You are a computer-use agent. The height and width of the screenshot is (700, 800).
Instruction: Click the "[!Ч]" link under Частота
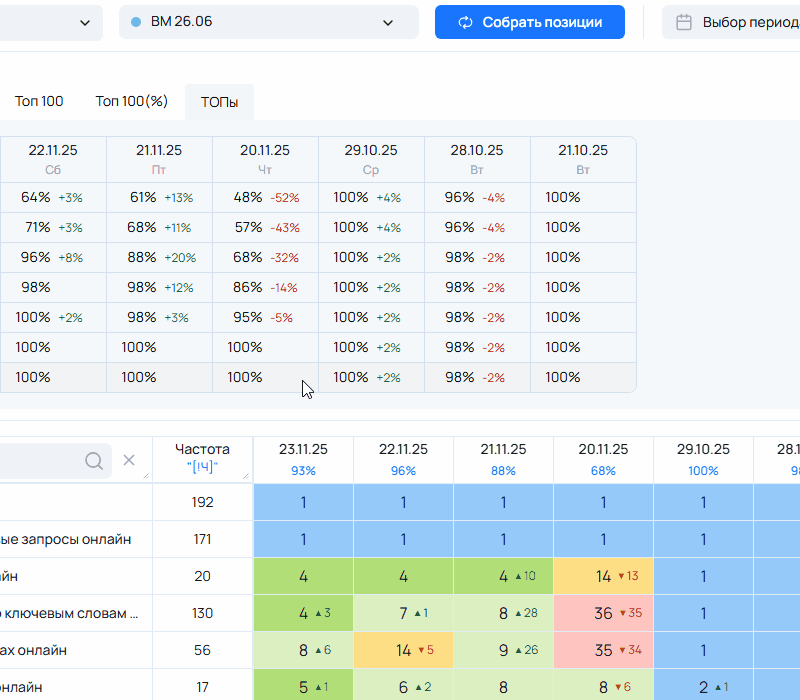[202, 468]
